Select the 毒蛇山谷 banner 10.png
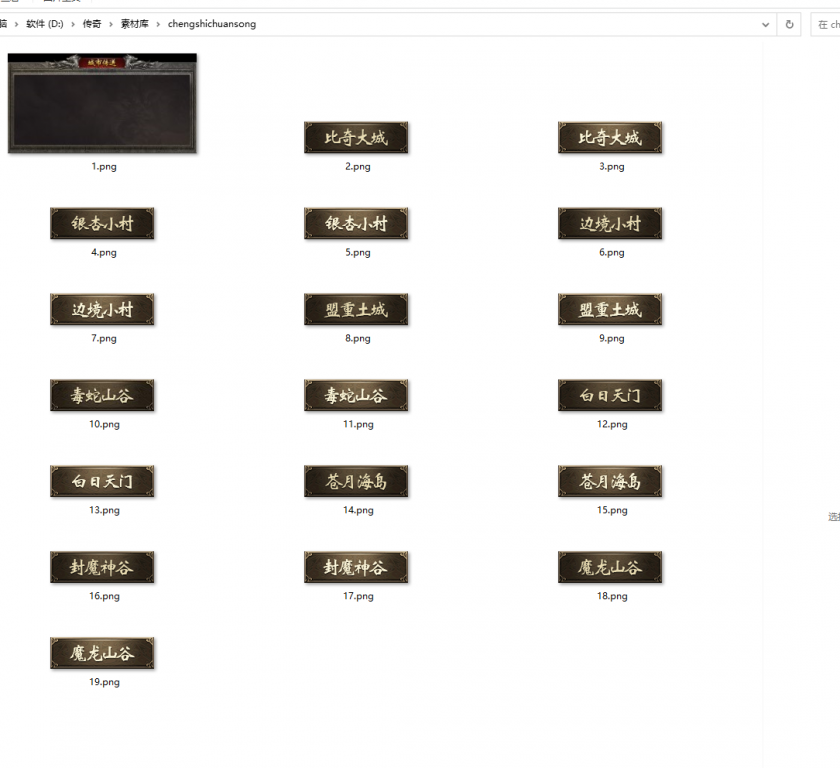The height and width of the screenshot is (768, 840). pos(102,396)
